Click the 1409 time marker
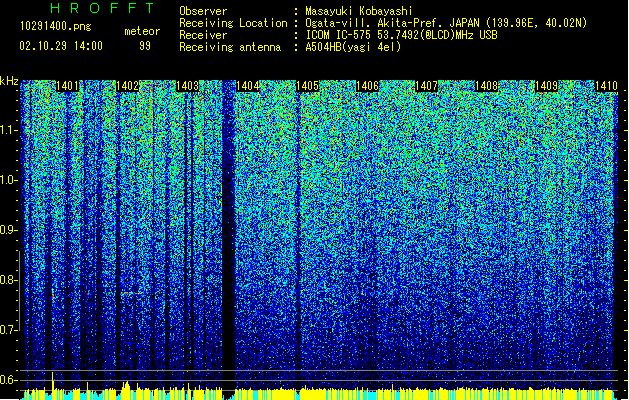 coord(546,86)
